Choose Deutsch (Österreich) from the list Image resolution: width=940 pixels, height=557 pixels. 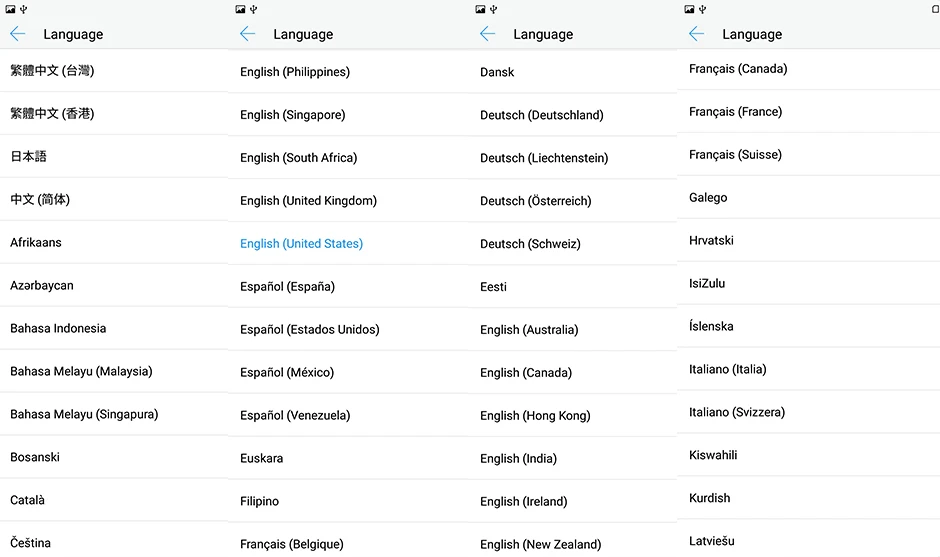535,200
